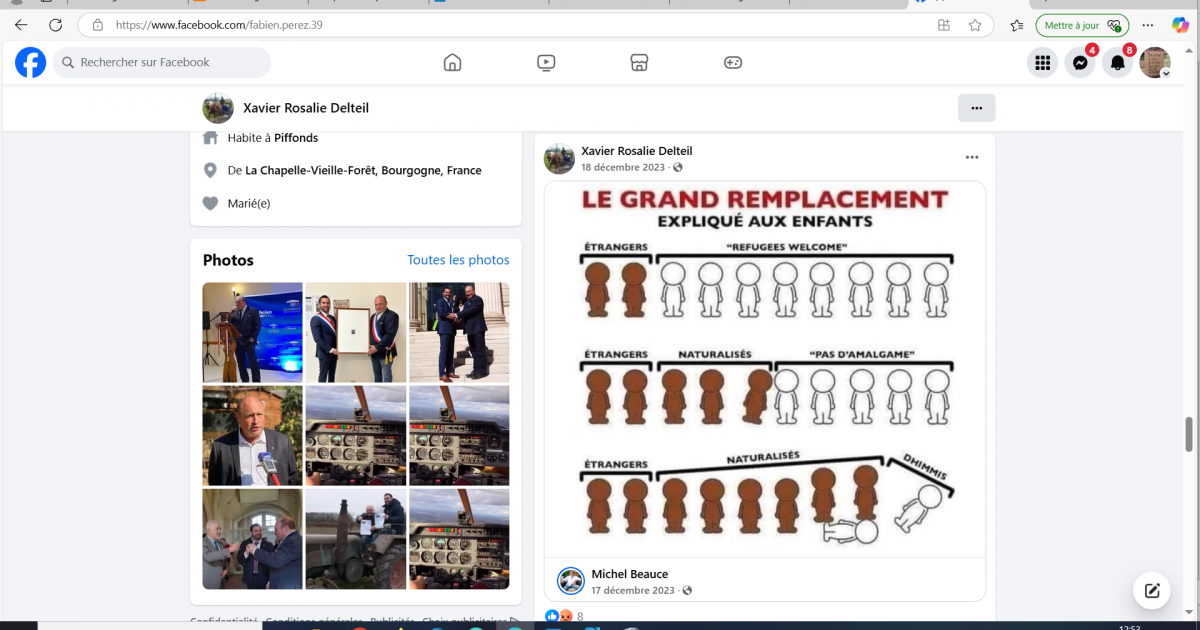1200x630 pixels.
Task: Open the profile three-dots options button
Action: point(976,108)
